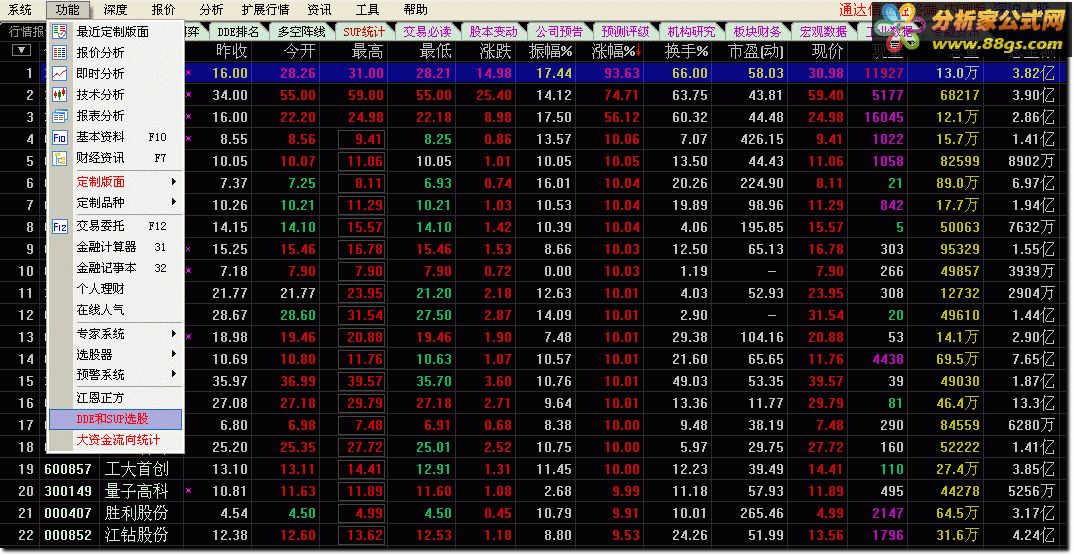Switch to the 多空阵线 tab

[301, 32]
